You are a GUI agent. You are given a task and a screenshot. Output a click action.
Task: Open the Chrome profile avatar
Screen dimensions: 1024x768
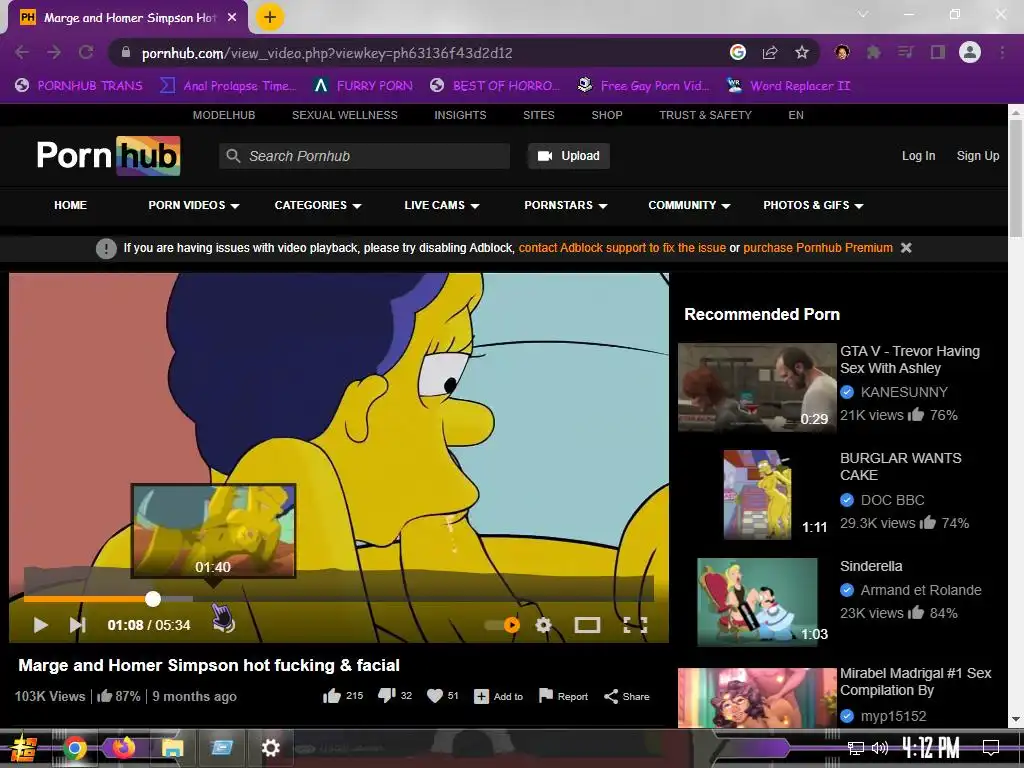[970, 52]
